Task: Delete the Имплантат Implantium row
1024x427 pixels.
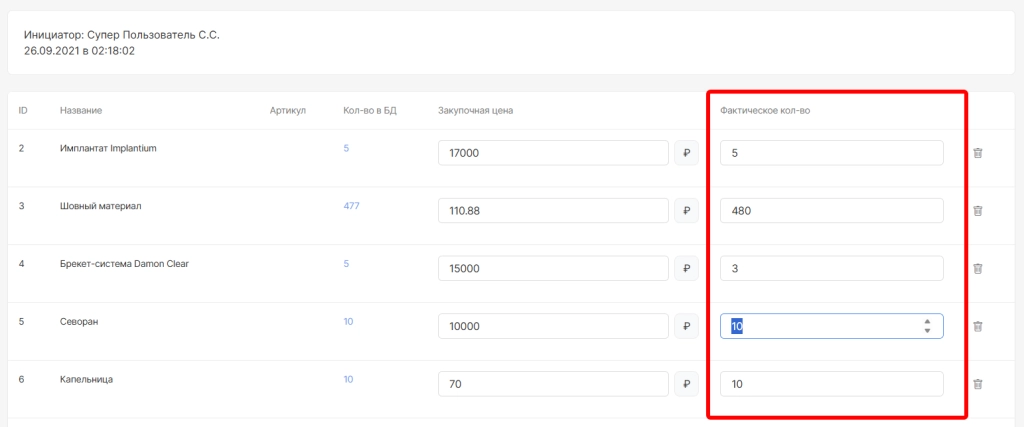Action: [x=978, y=153]
